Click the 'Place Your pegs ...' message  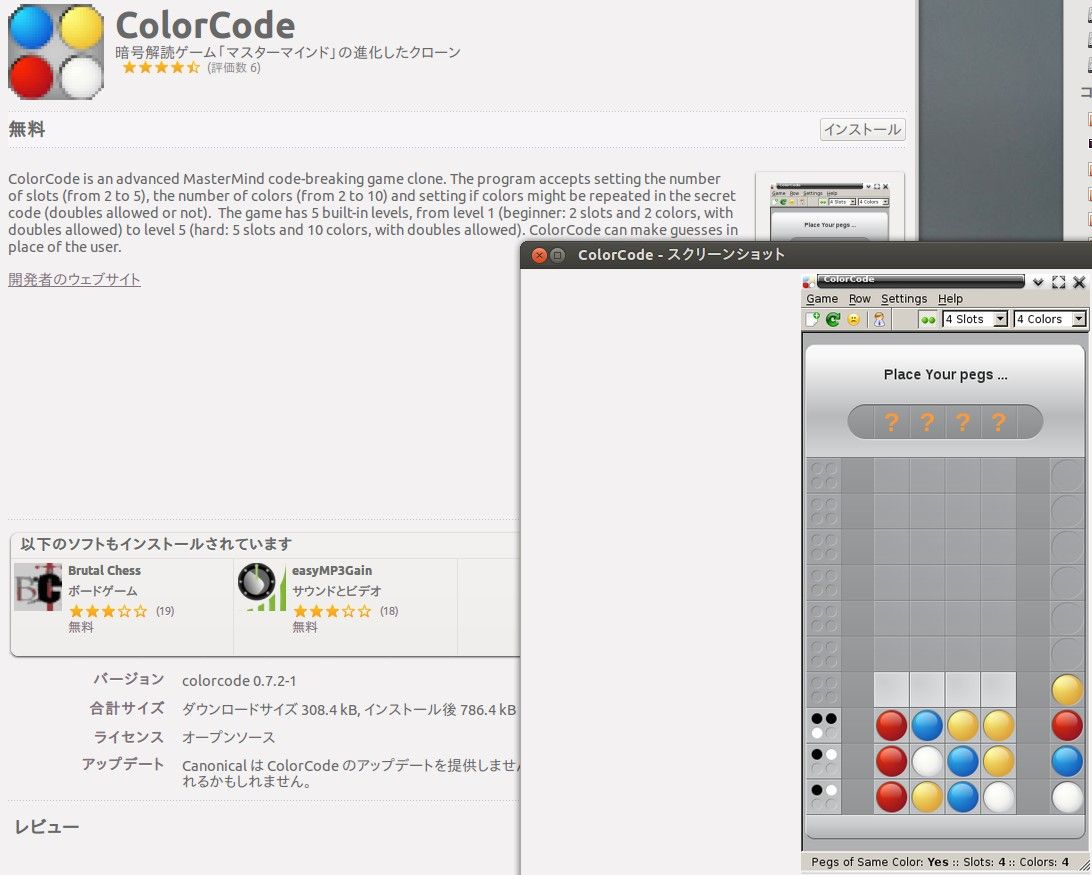click(945, 375)
